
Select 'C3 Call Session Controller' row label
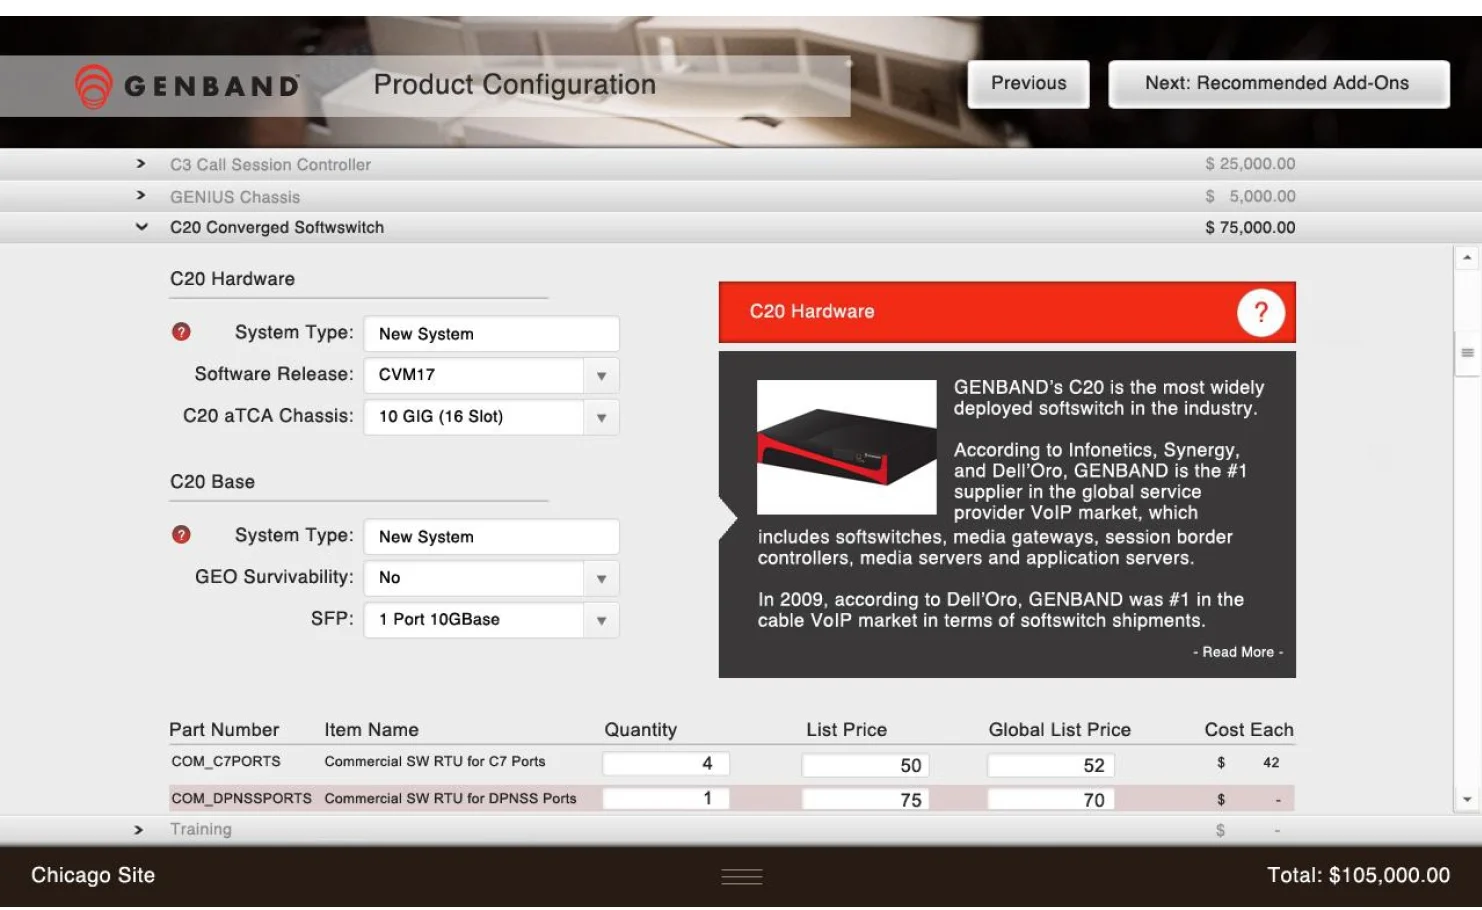[x=270, y=165]
